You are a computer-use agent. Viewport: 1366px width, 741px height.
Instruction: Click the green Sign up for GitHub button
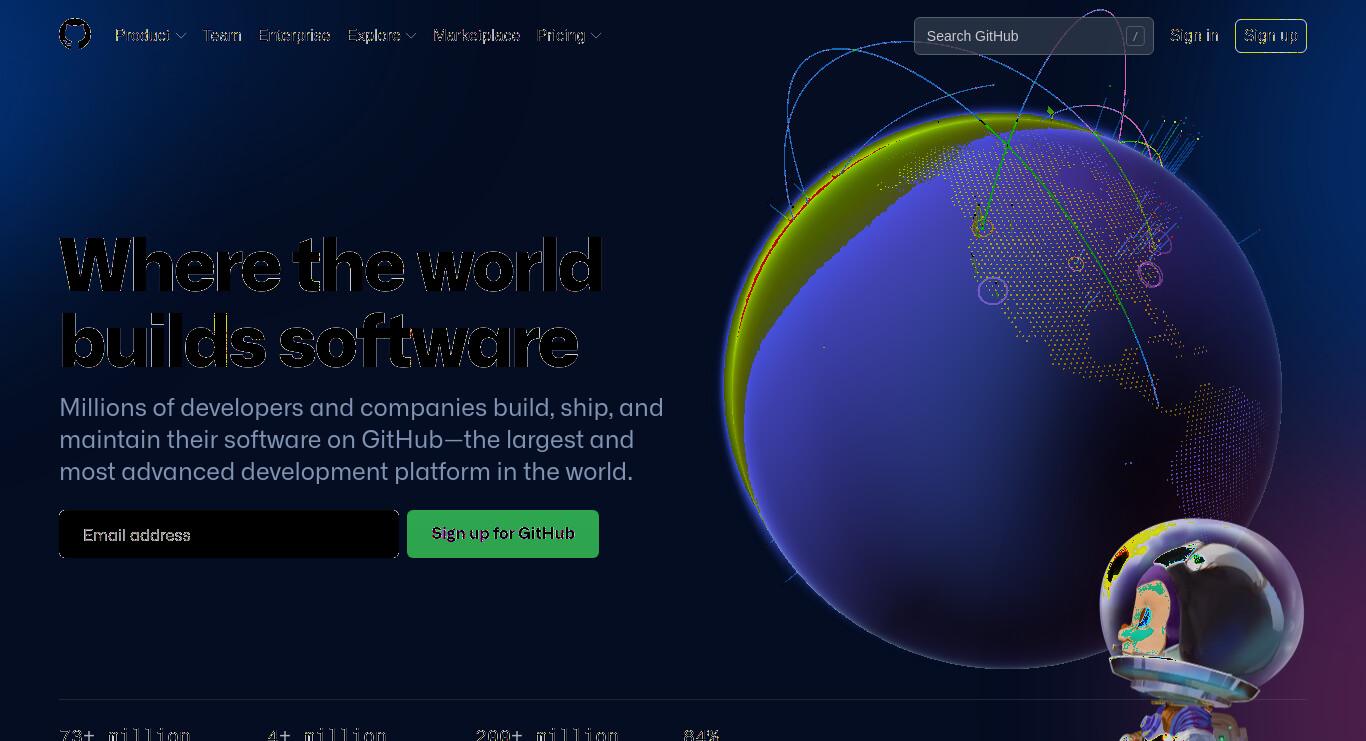click(503, 534)
